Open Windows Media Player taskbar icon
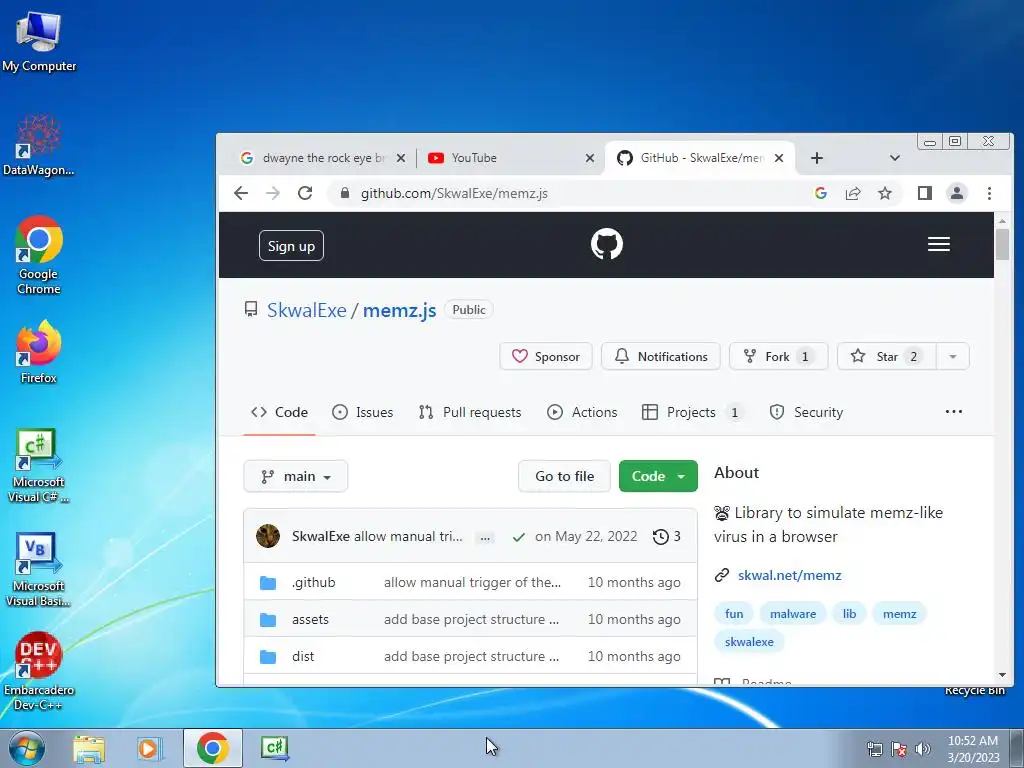 click(x=150, y=748)
